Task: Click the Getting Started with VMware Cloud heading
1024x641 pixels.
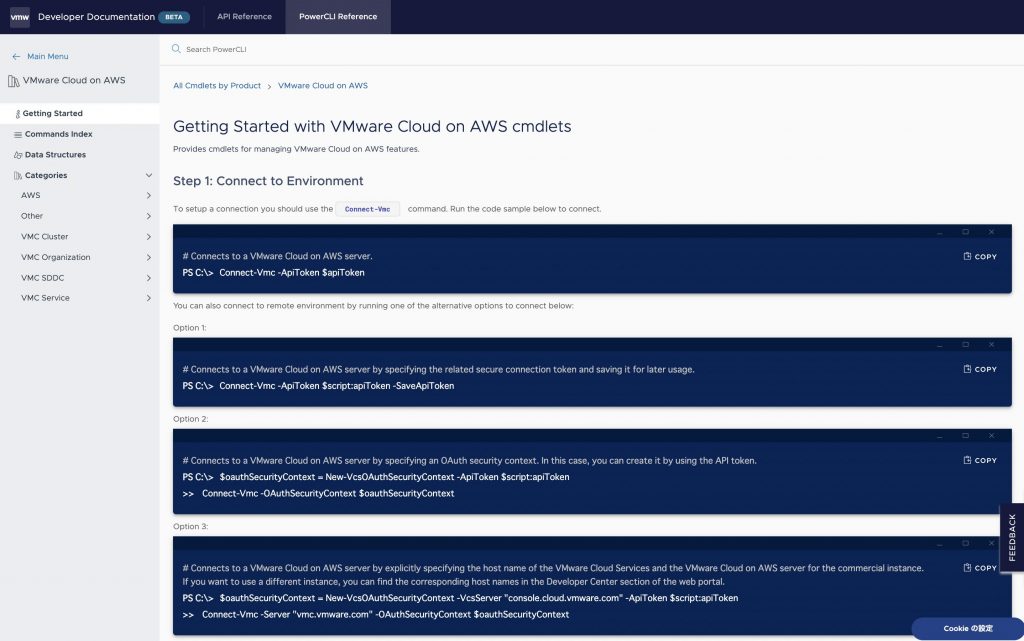Action: coord(372,127)
